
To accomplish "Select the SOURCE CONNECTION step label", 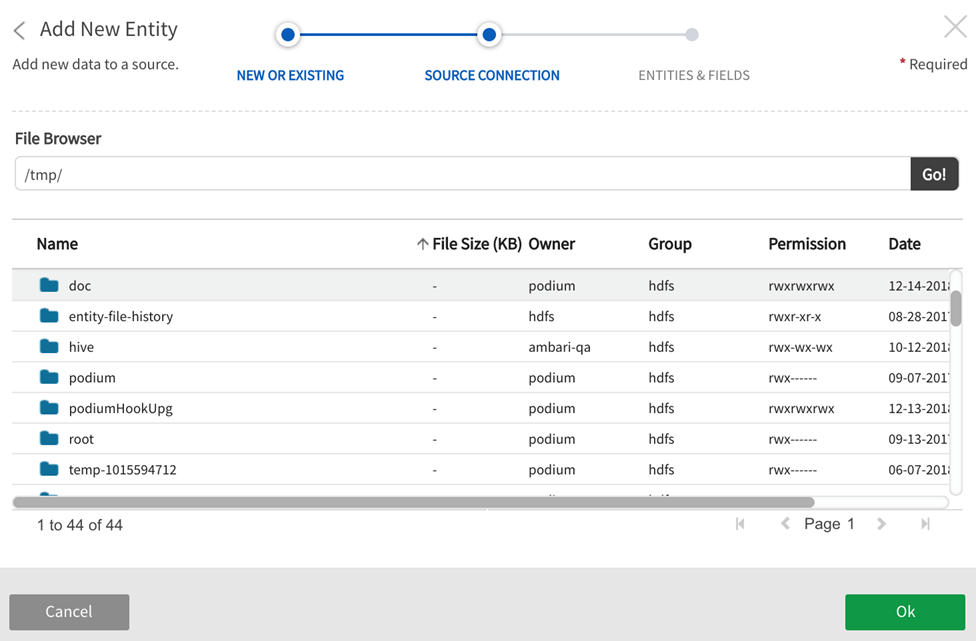I will 492,75.
